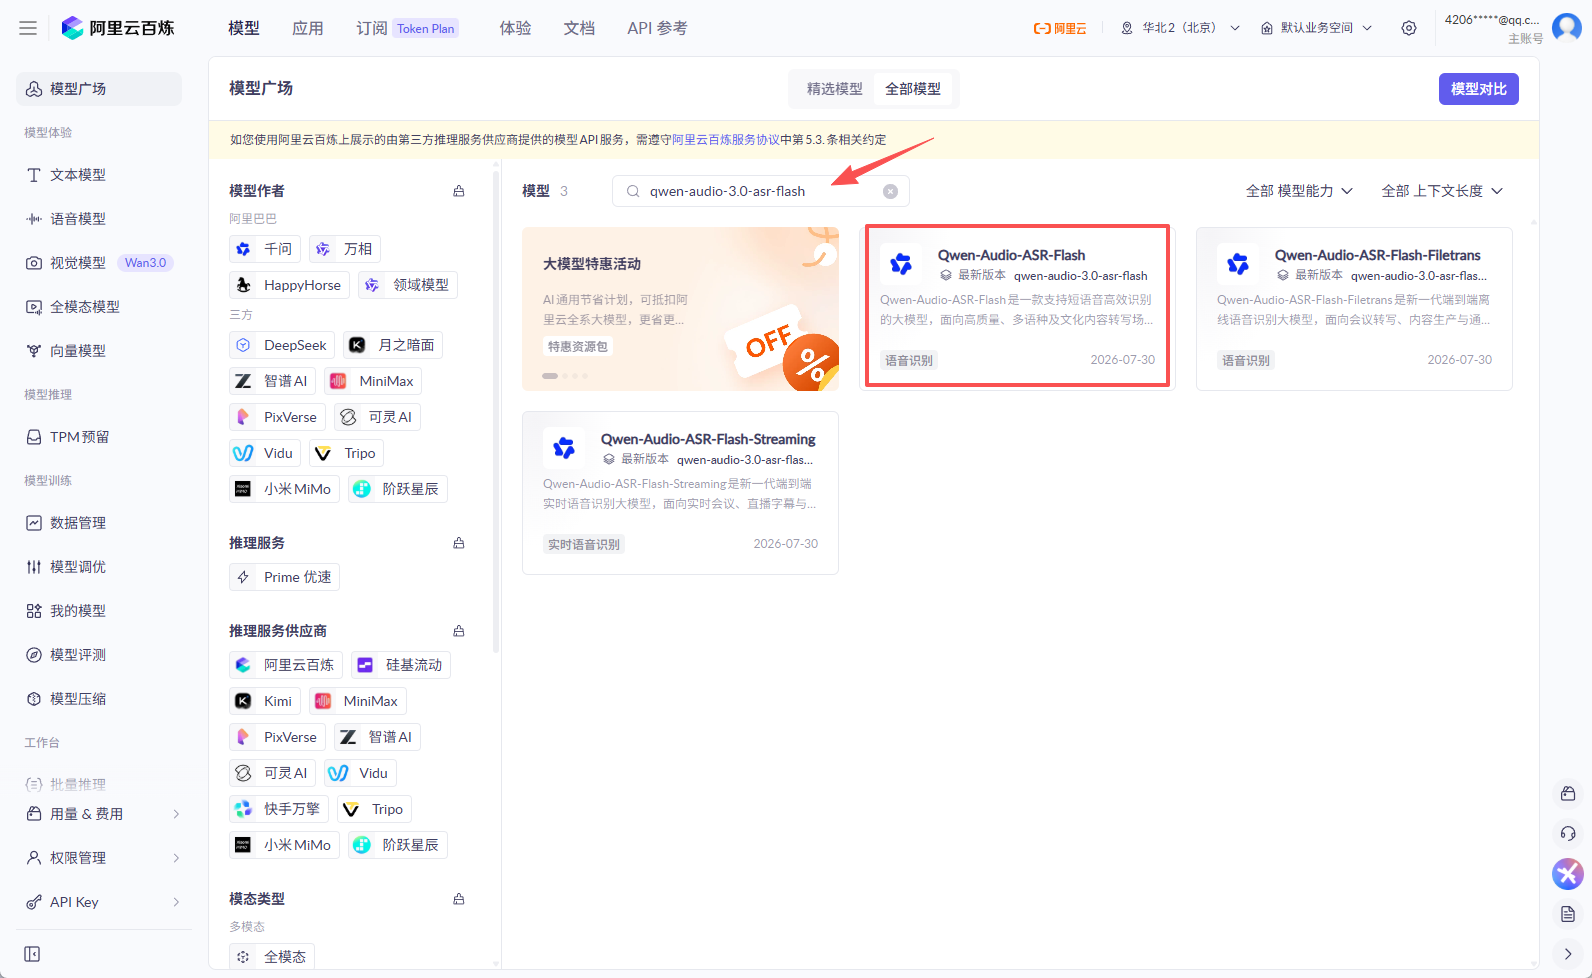
Task: Open the 全部 上下文长度 dropdown
Action: [1442, 191]
